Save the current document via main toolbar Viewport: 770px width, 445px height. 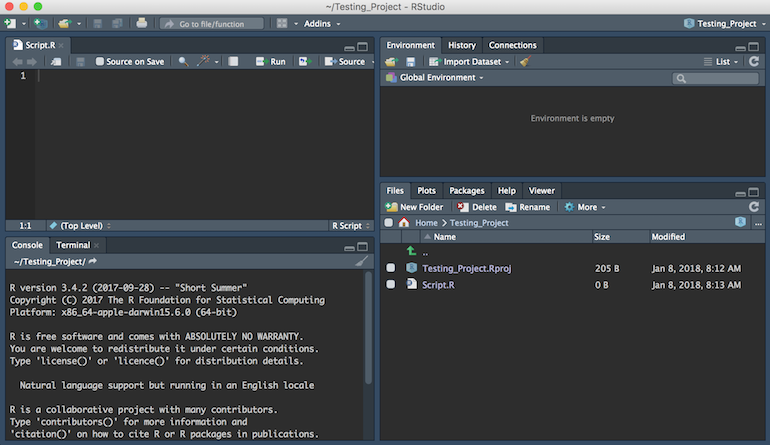(98, 24)
